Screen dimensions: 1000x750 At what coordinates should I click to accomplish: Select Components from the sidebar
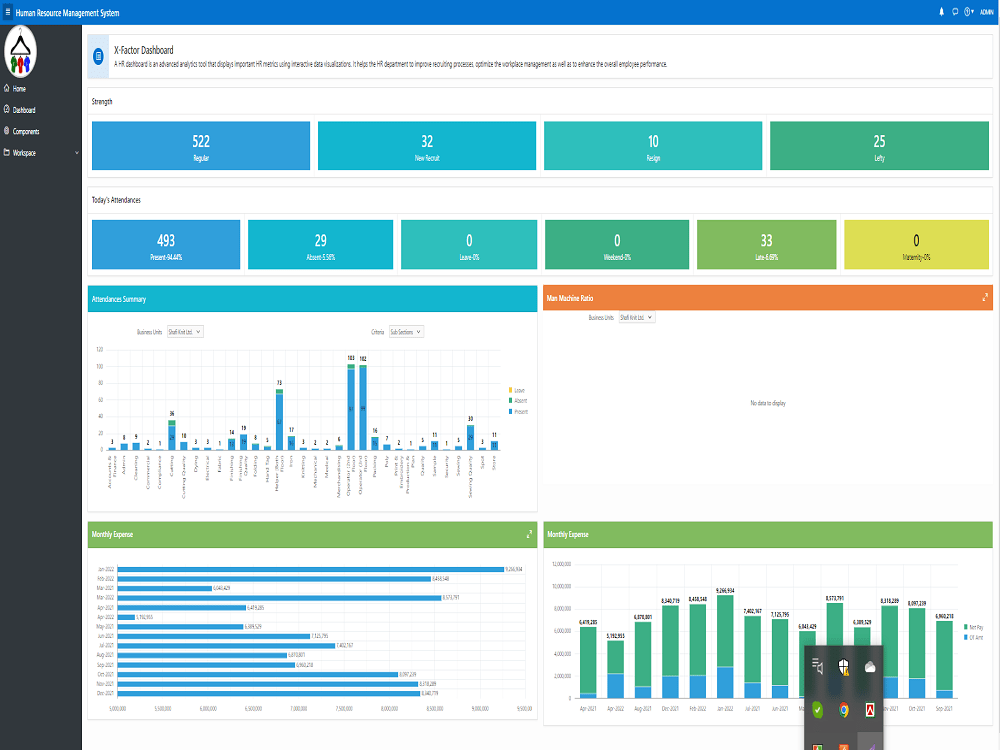pyautogui.click(x=26, y=131)
